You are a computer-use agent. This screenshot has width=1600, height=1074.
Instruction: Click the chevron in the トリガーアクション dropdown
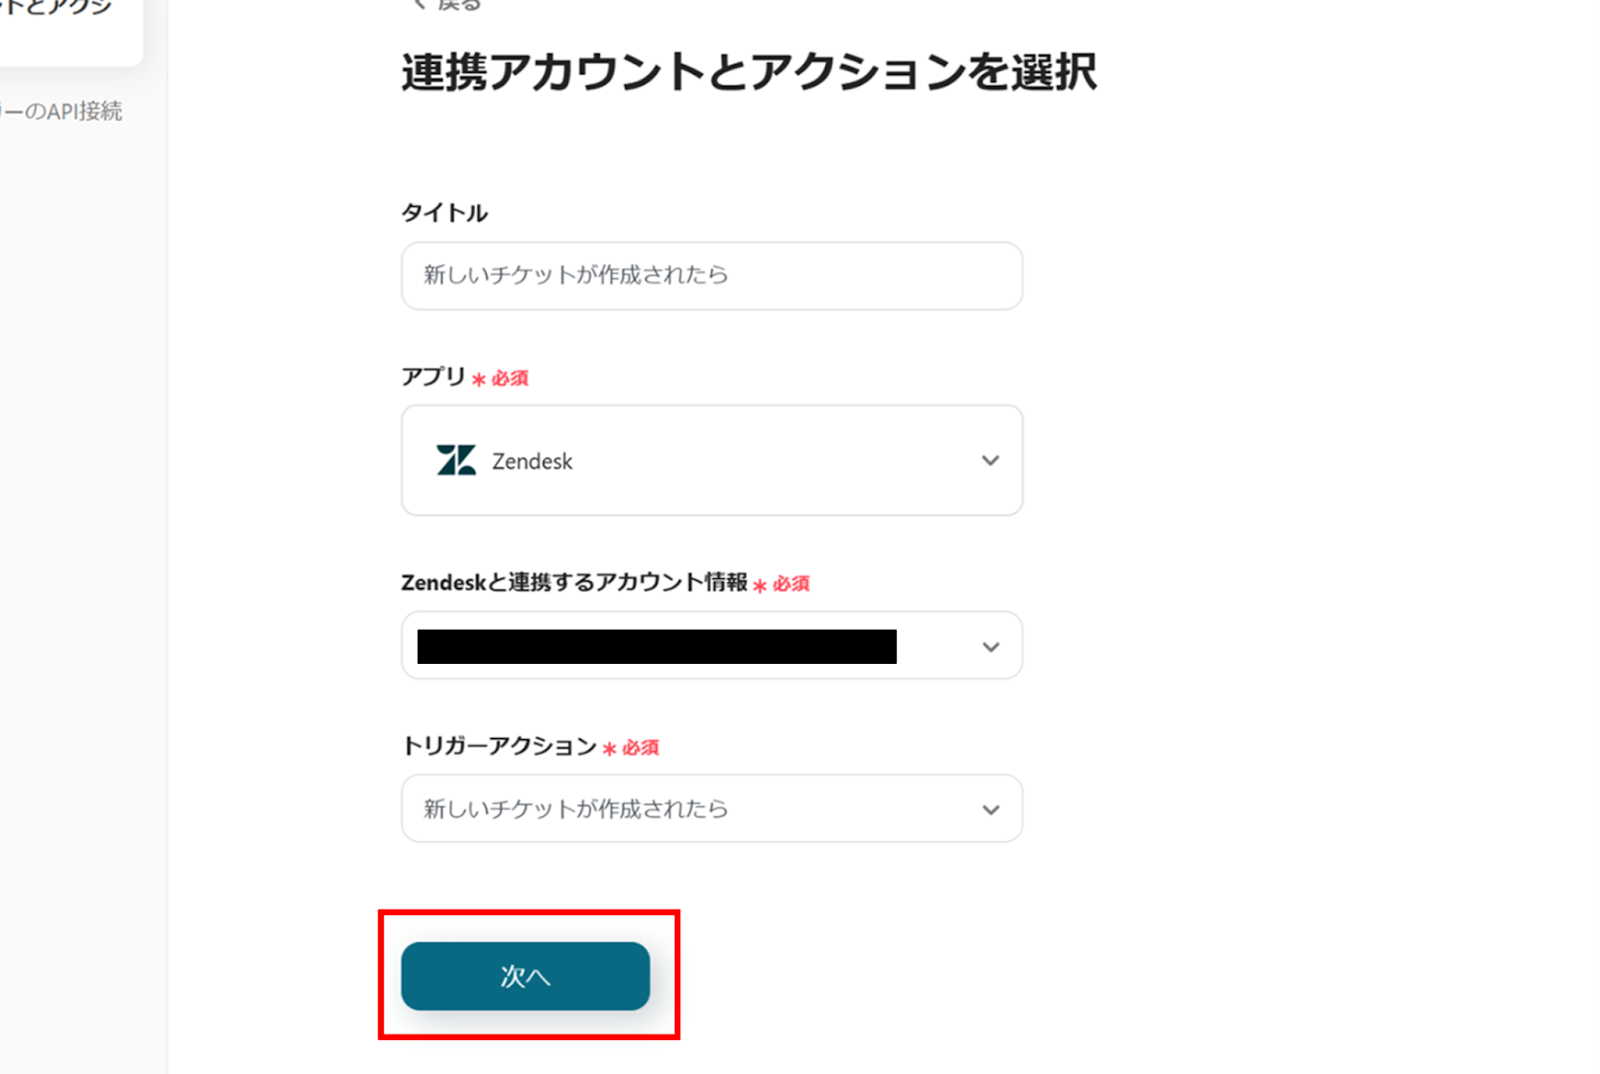(x=990, y=810)
